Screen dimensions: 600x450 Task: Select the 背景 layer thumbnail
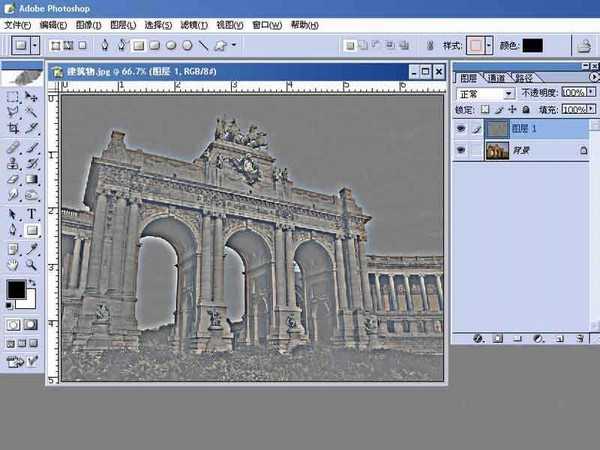pyautogui.click(x=497, y=150)
